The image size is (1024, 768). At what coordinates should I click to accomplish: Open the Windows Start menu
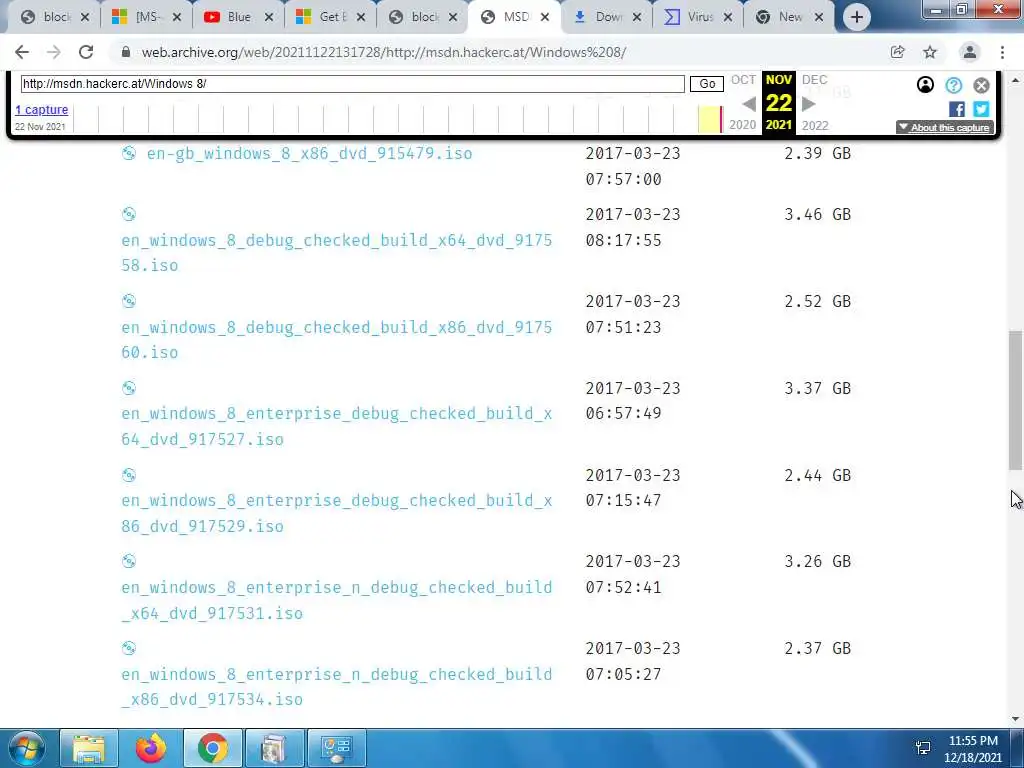tap(26, 748)
